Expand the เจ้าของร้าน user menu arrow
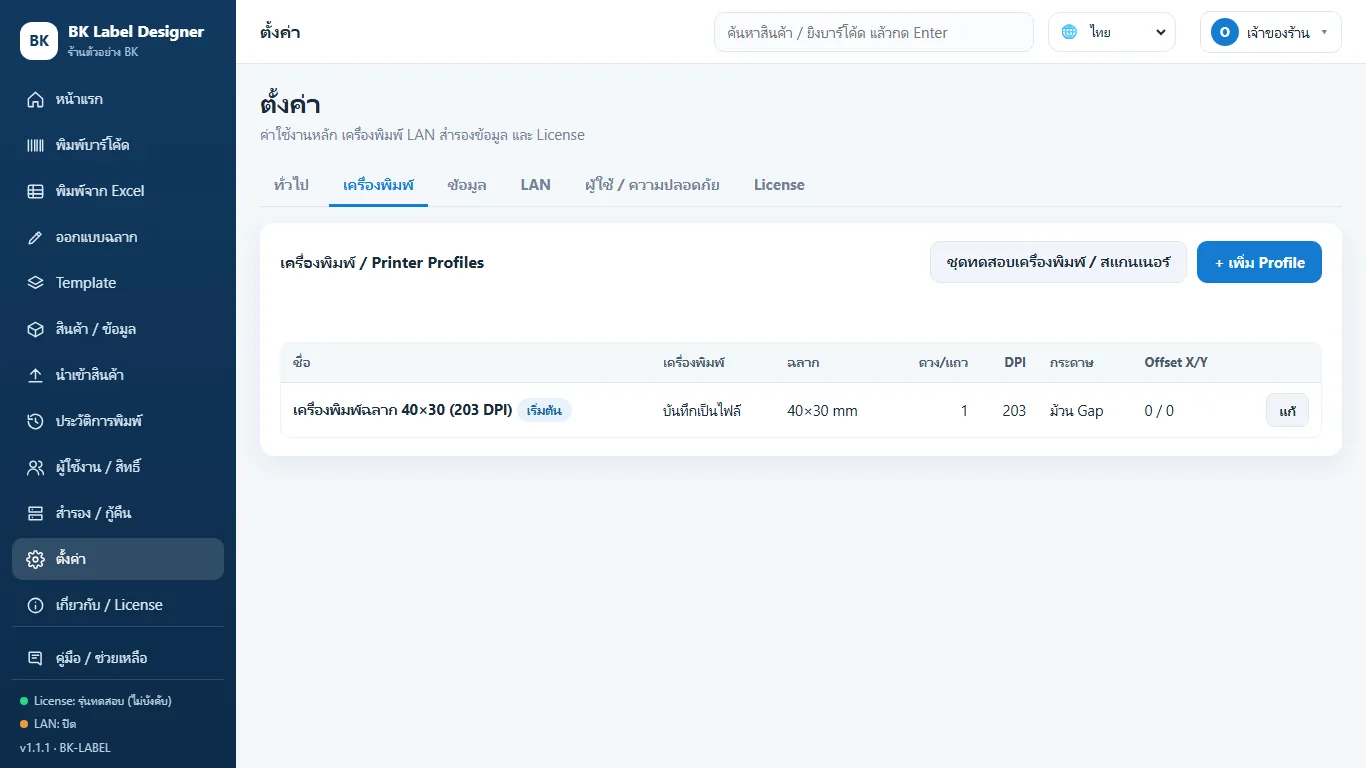 (x=1324, y=32)
